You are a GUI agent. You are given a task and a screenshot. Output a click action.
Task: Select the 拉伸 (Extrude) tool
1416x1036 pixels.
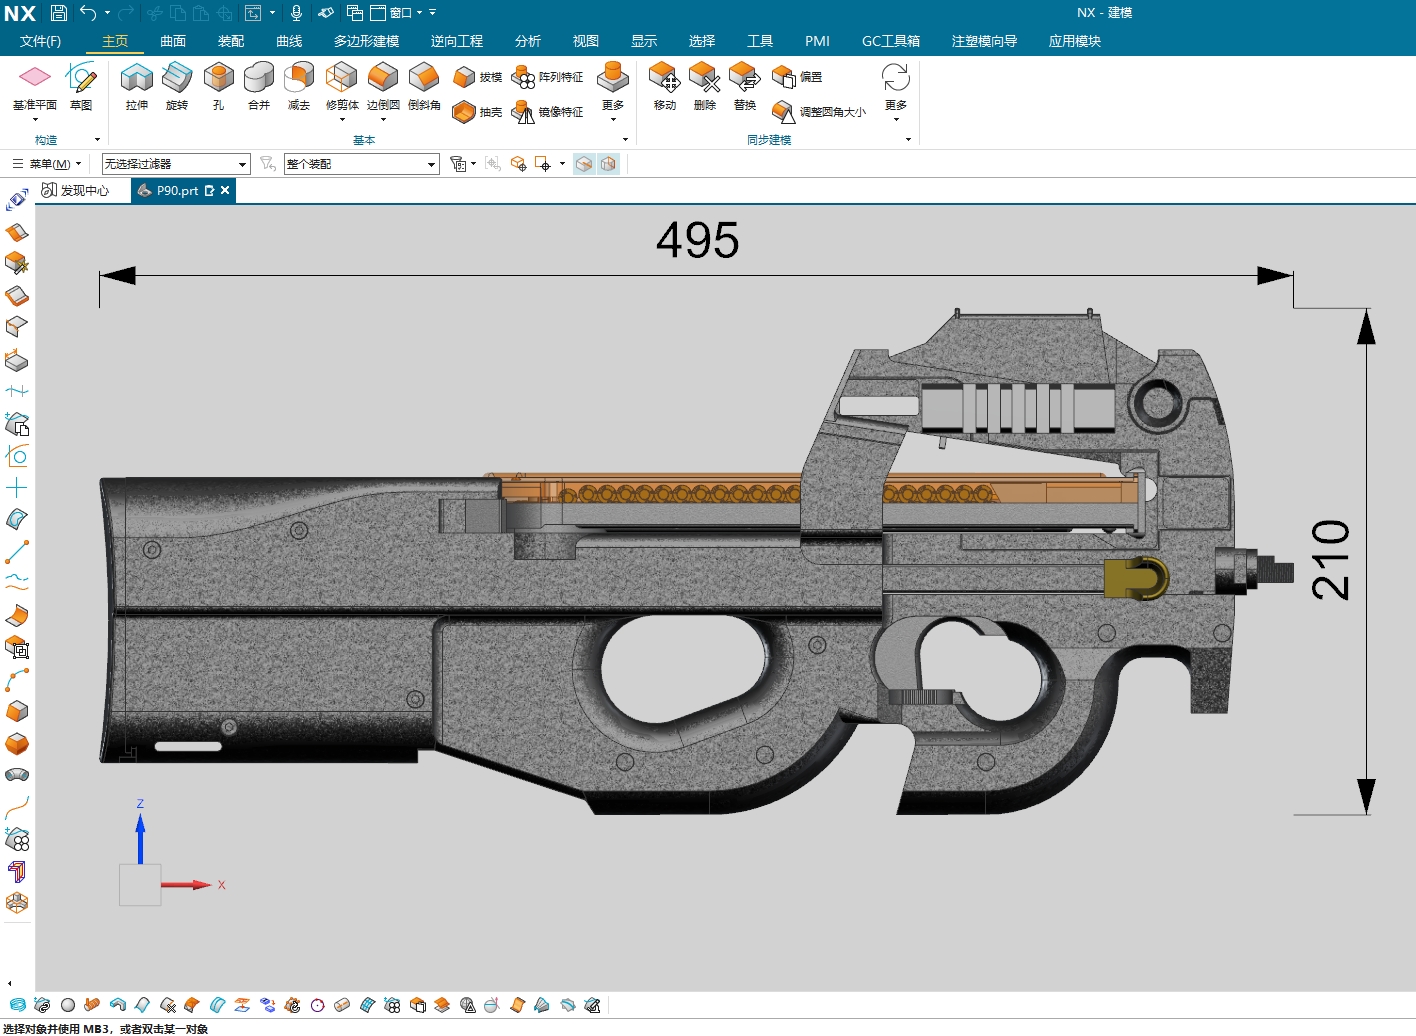coord(137,86)
